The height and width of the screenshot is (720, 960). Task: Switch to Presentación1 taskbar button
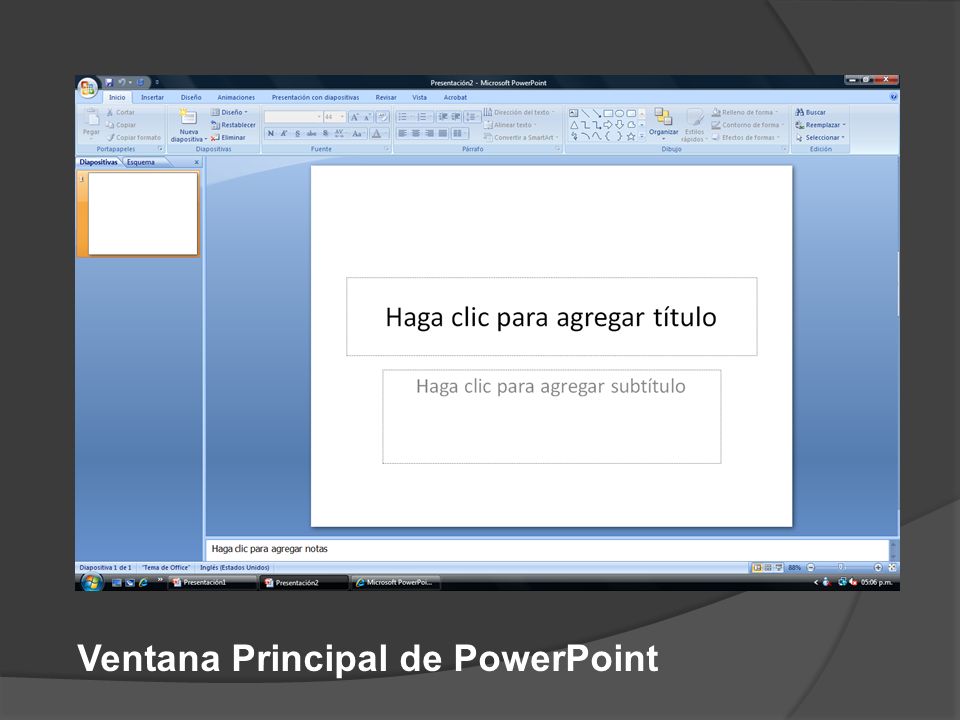point(212,582)
